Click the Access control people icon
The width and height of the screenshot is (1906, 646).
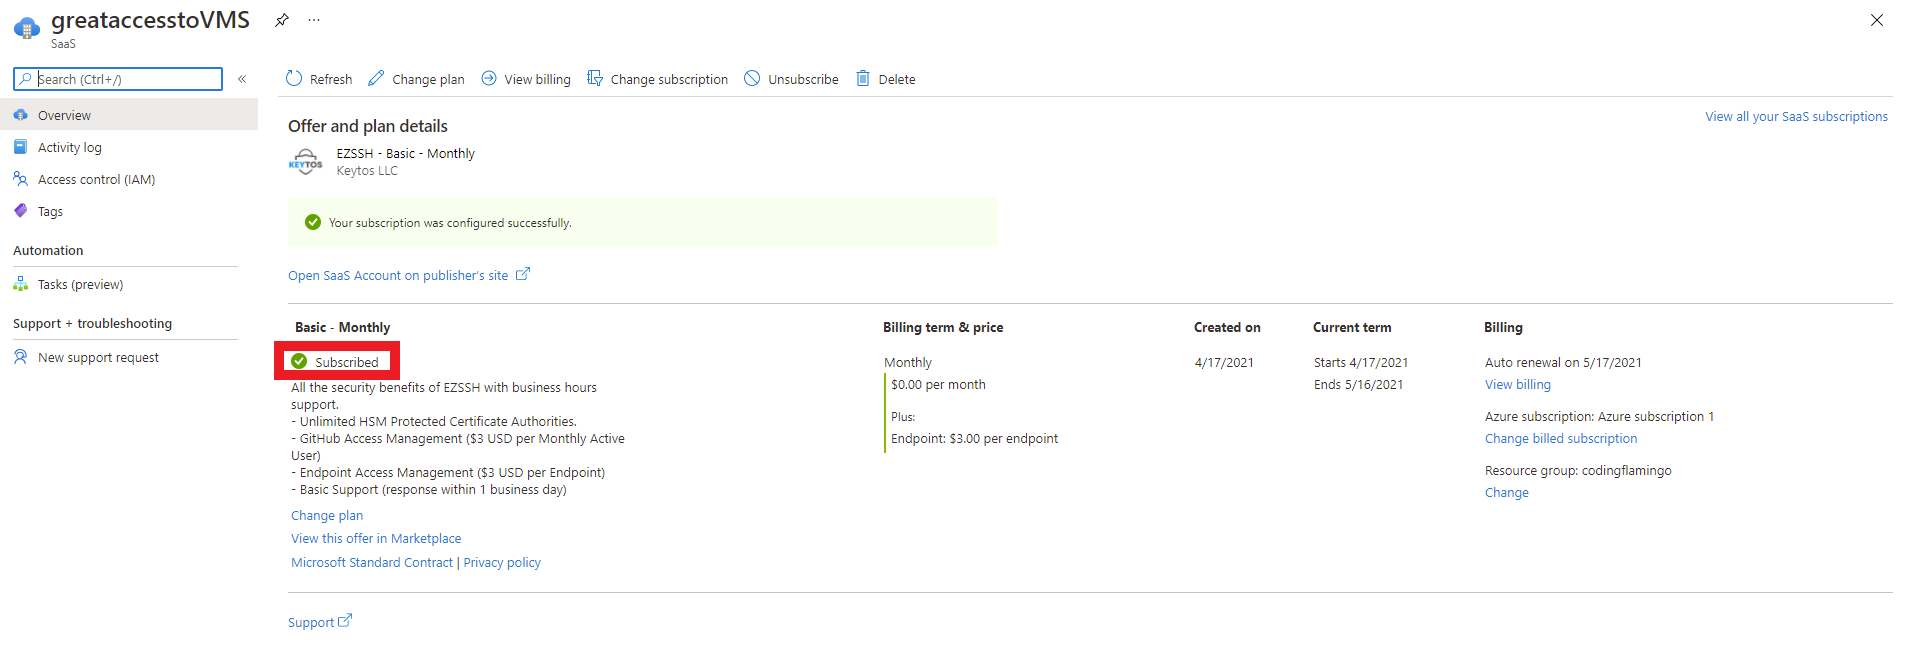[20, 179]
